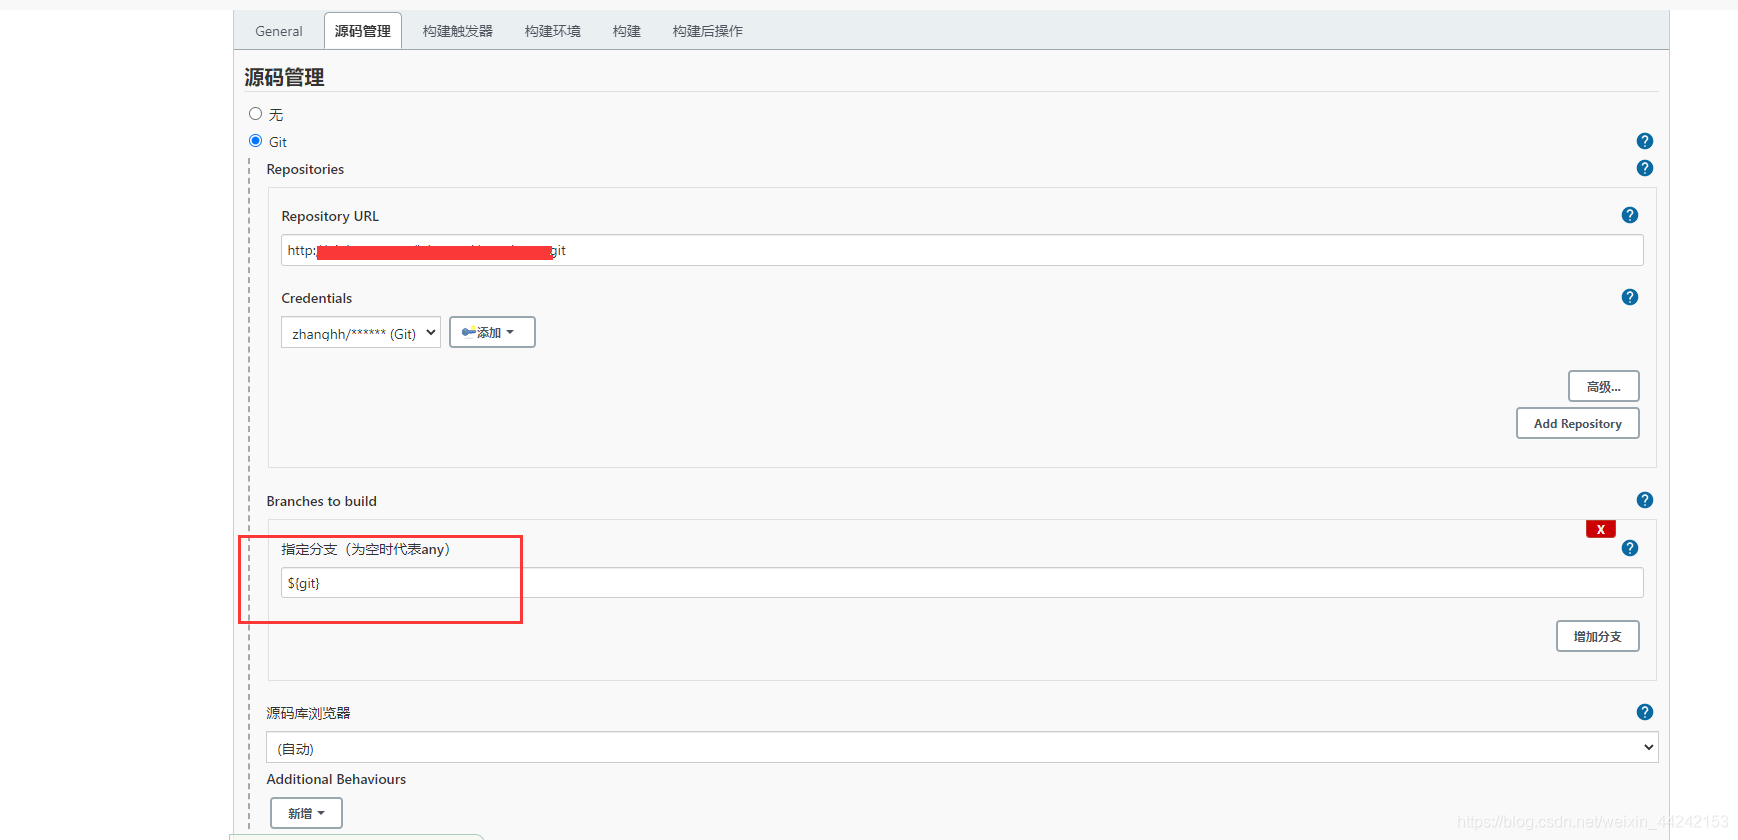Show help for Repository URL field

click(x=1629, y=215)
